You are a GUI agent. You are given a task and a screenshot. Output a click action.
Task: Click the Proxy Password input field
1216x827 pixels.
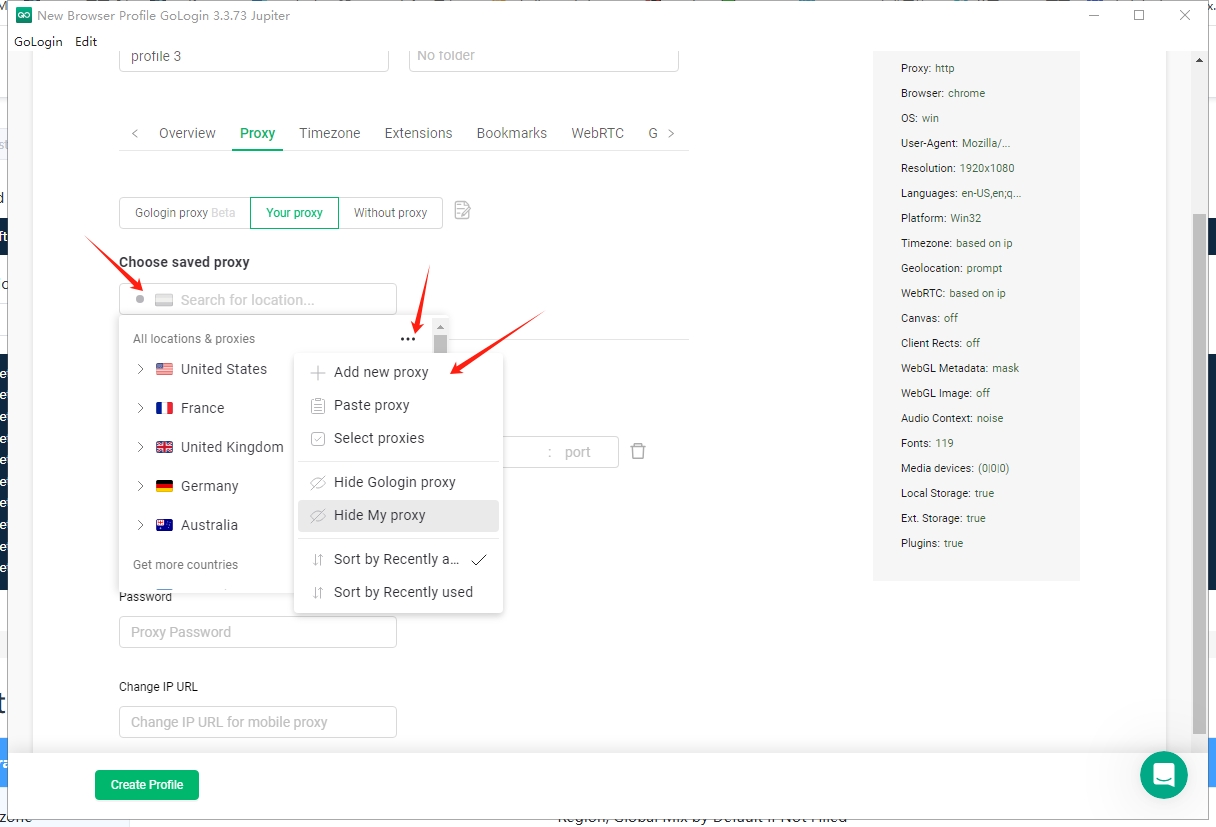258,632
